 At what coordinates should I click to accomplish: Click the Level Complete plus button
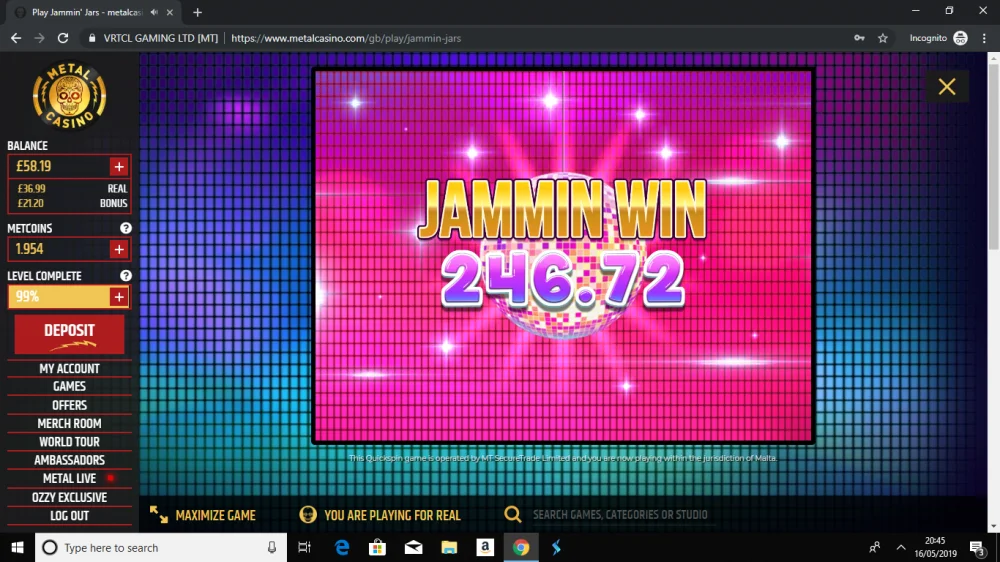pyautogui.click(x=119, y=297)
